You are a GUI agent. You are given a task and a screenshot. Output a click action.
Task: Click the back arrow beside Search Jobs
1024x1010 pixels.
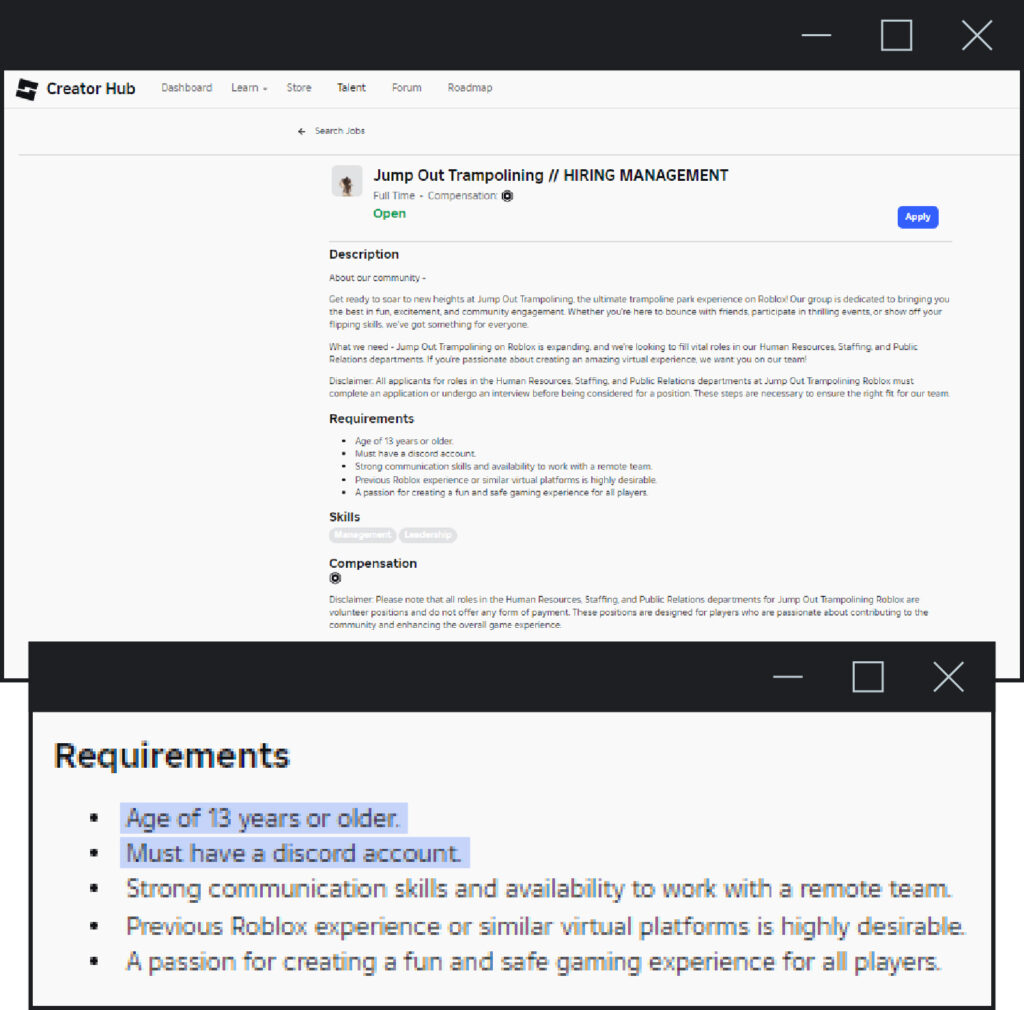pos(302,131)
